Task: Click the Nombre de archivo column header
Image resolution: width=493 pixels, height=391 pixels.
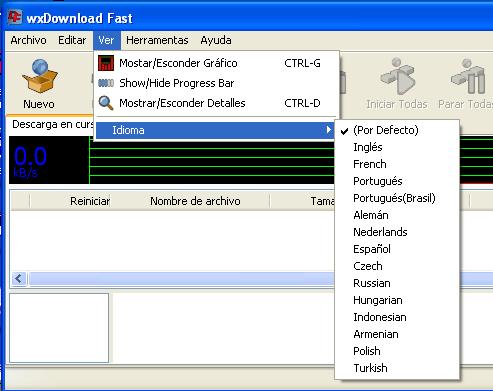Action: click(x=195, y=201)
